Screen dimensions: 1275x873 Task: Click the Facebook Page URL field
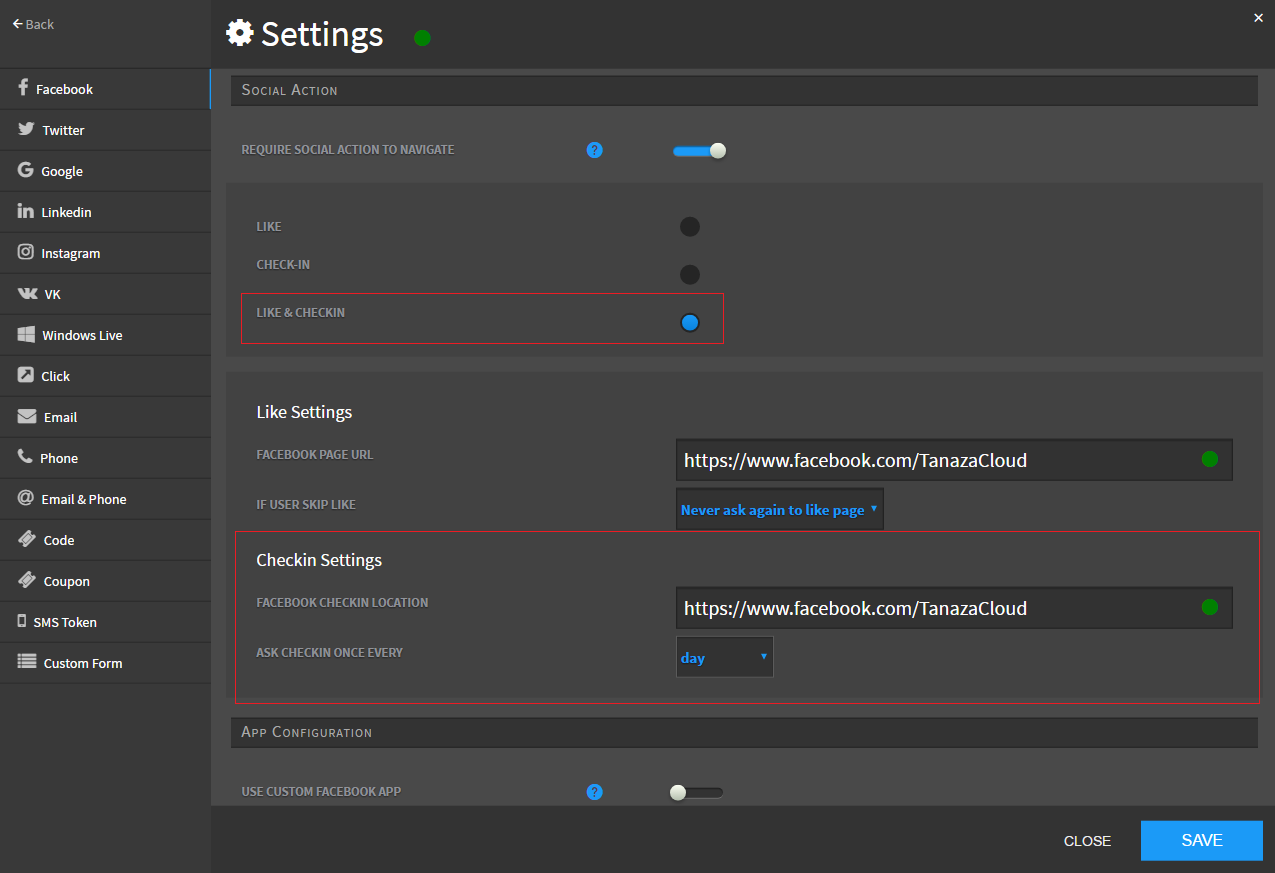[x=935, y=460]
